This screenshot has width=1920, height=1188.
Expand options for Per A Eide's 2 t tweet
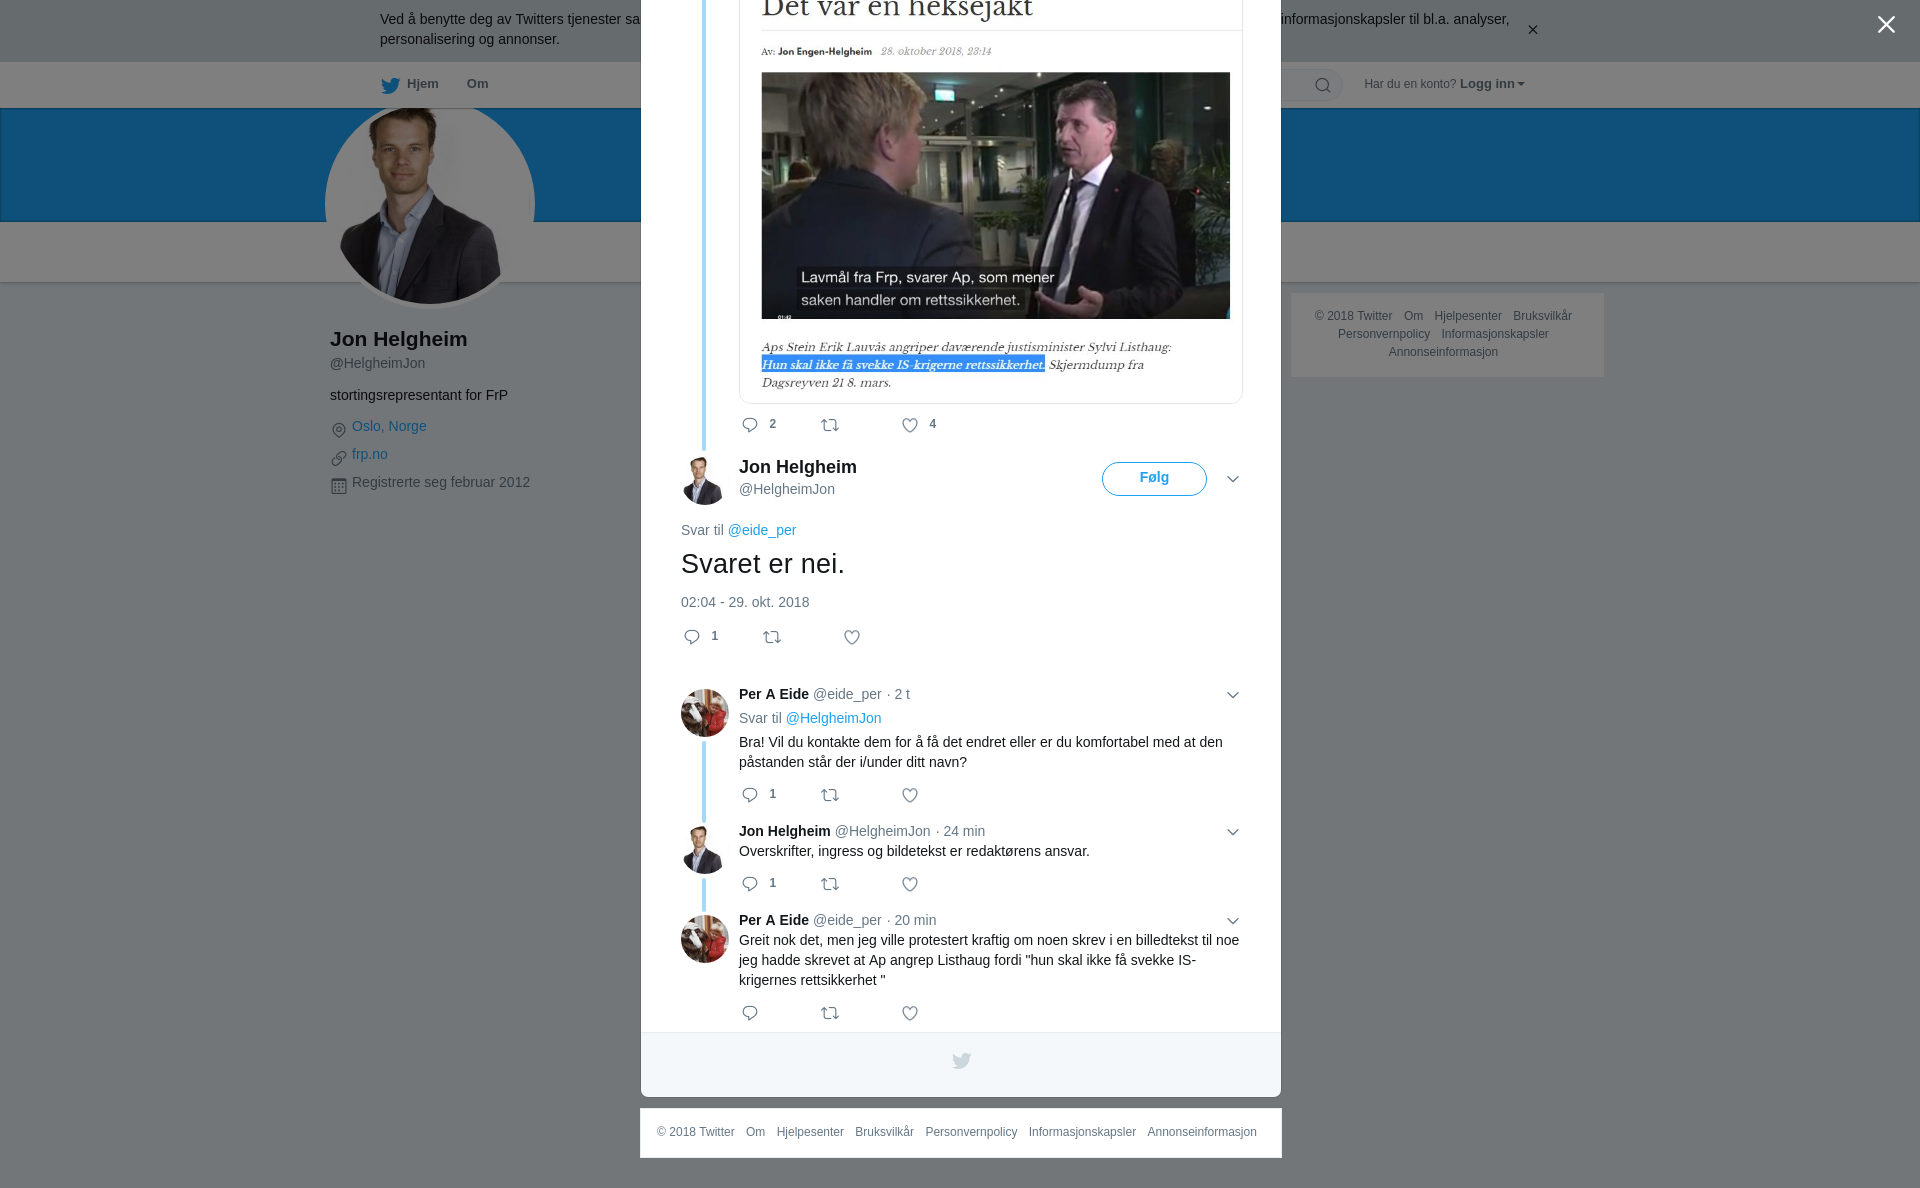[1233, 696]
